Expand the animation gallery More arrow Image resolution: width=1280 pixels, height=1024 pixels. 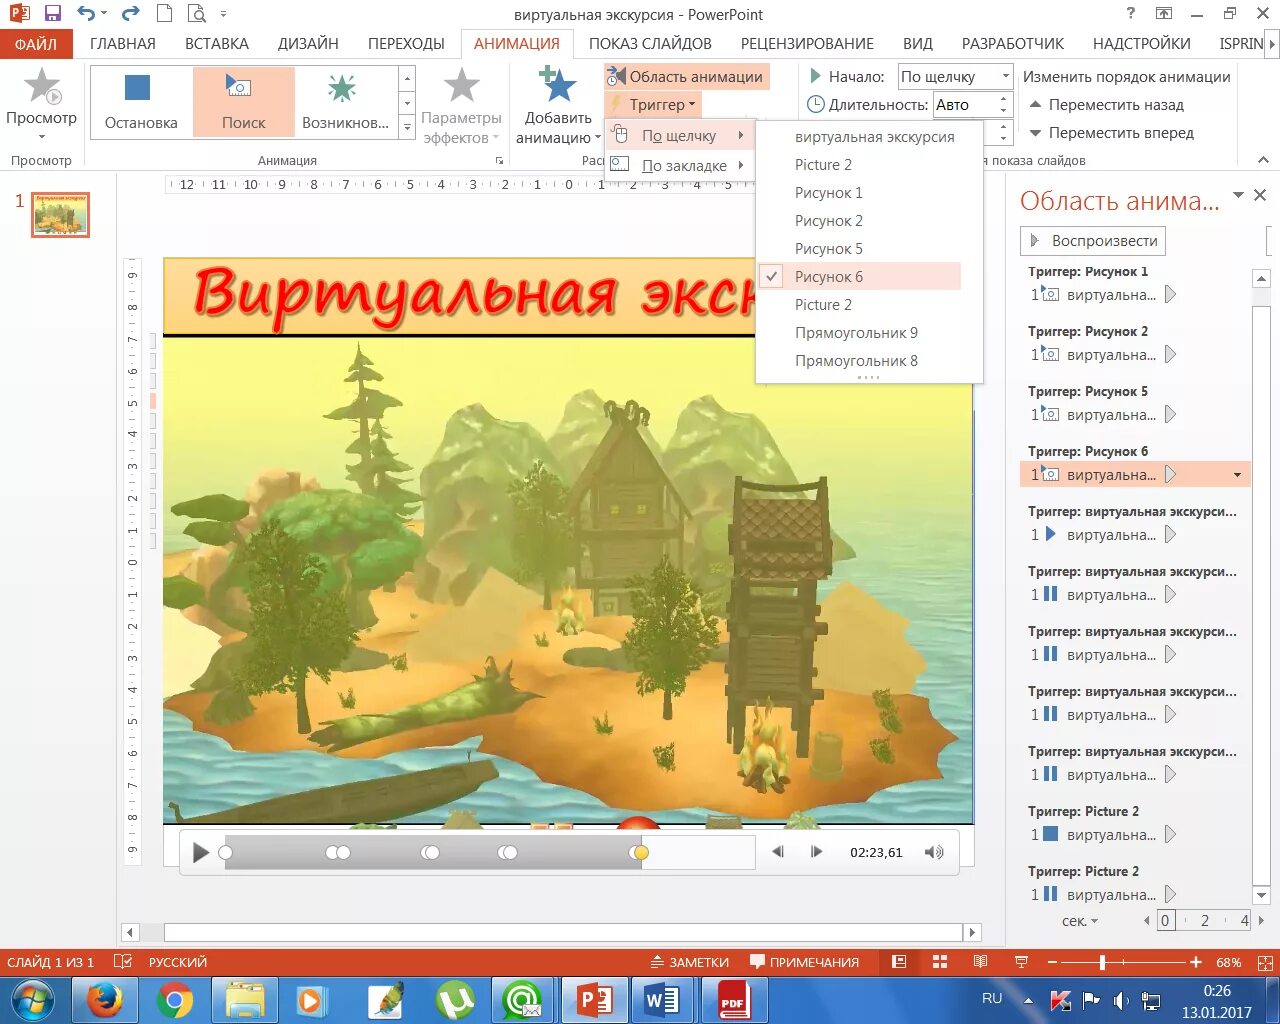407,127
